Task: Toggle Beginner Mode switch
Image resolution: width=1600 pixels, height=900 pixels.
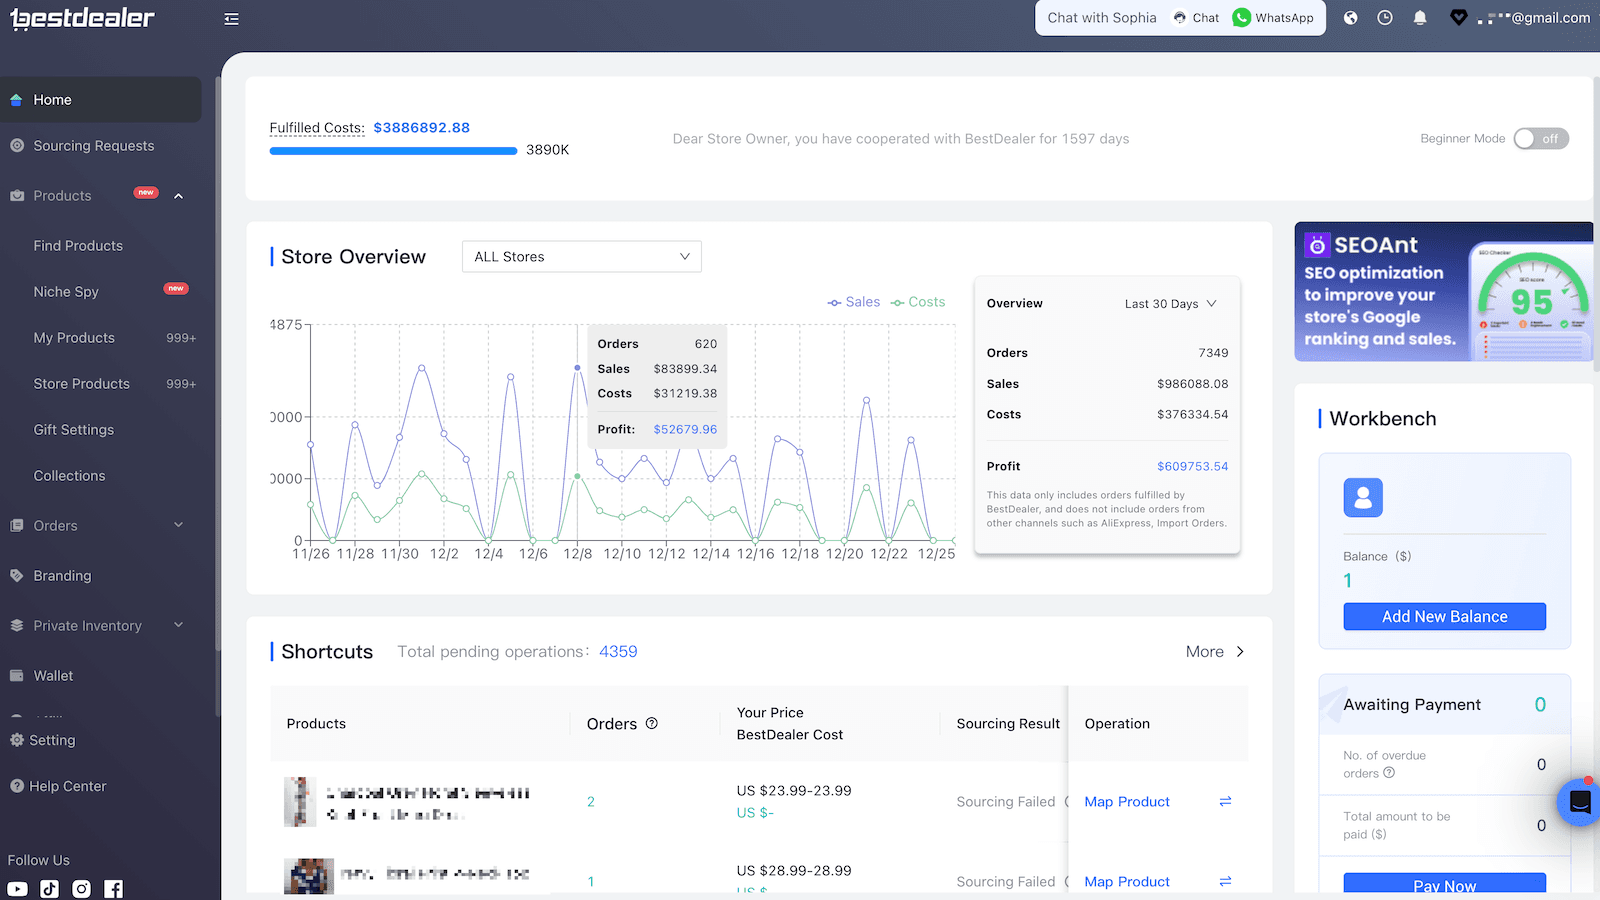Action: (1540, 139)
